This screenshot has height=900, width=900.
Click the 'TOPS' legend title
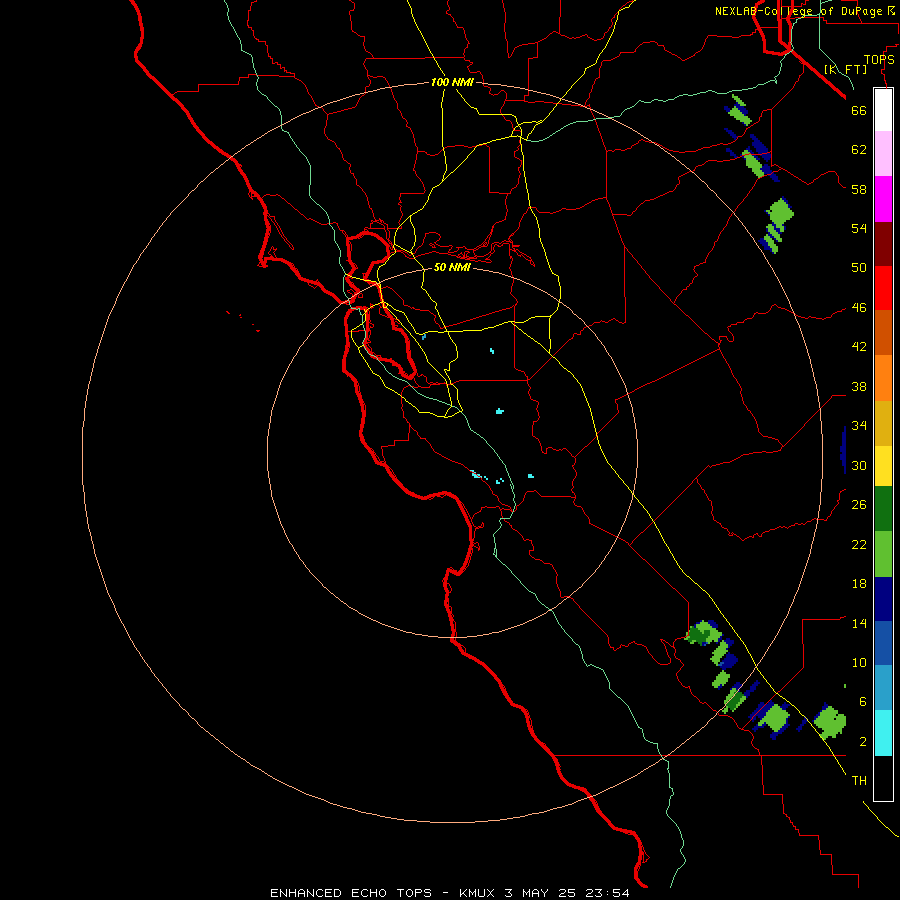(879, 60)
